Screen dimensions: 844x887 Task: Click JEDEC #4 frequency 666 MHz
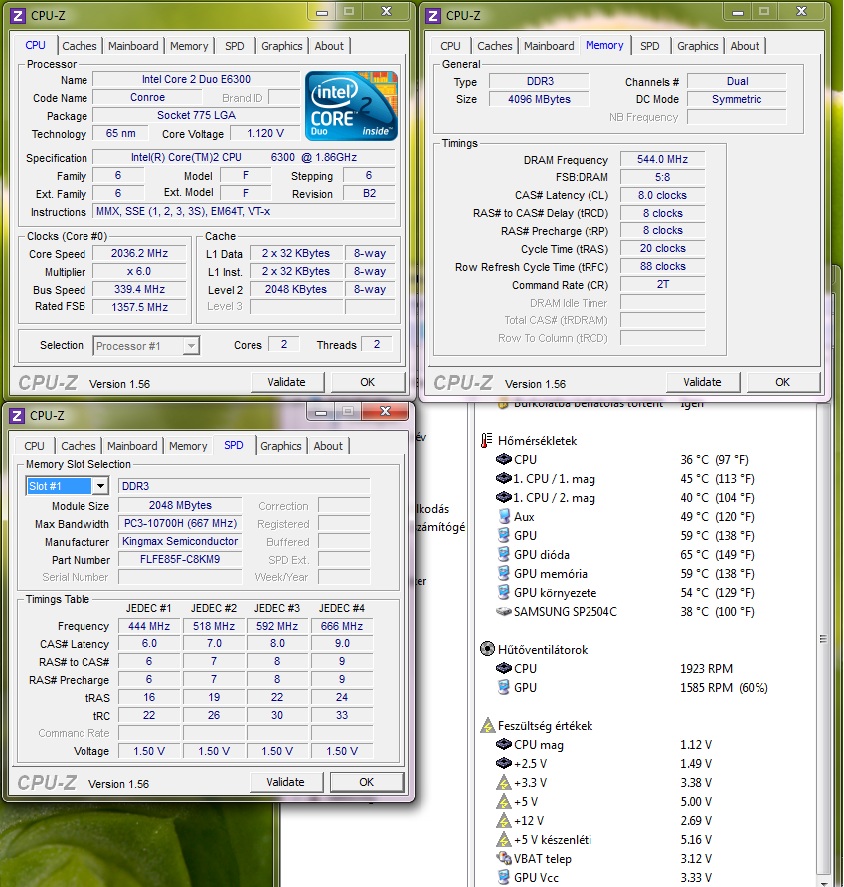(x=342, y=626)
